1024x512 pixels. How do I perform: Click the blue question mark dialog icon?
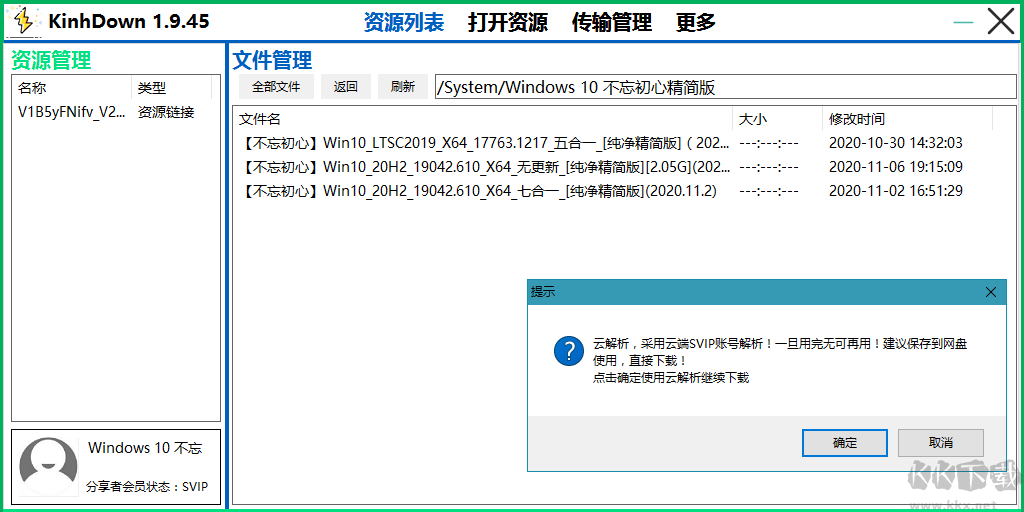click(569, 350)
